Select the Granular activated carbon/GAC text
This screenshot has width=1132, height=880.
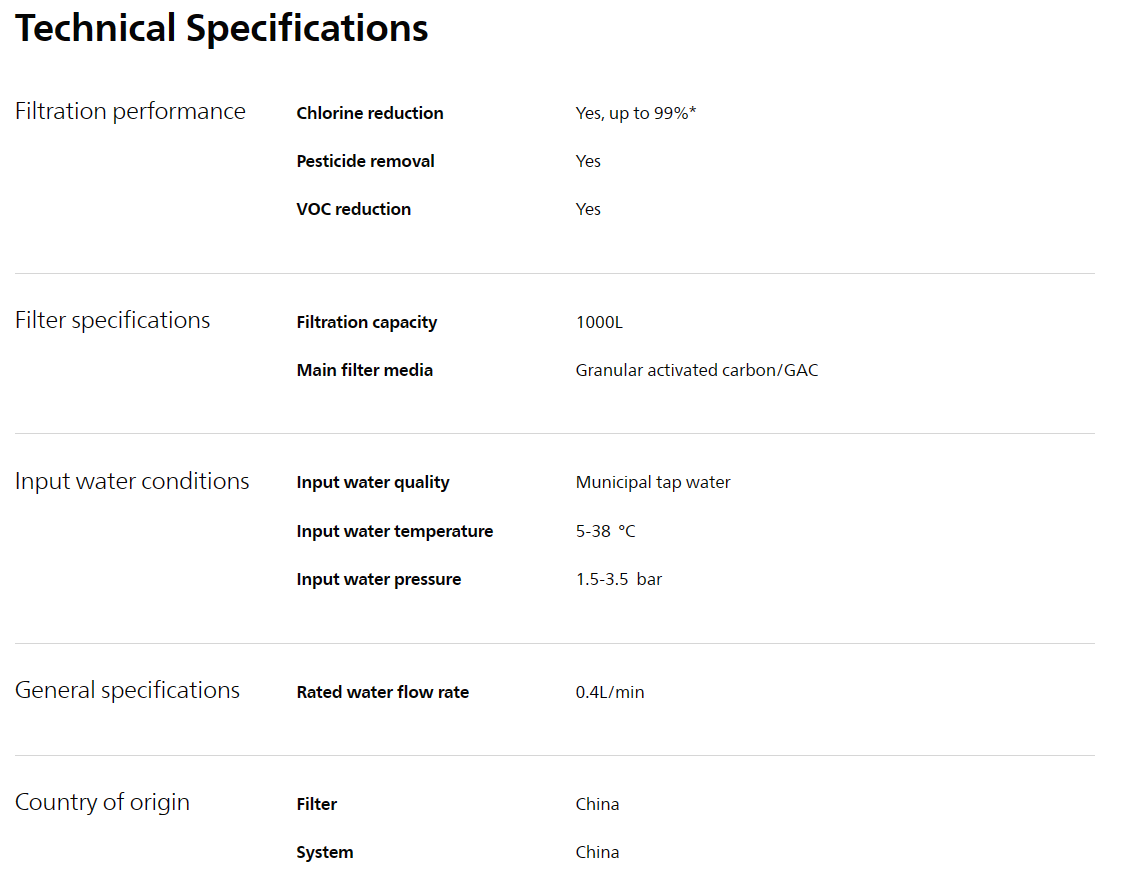pyautogui.click(x=697, y=370)
